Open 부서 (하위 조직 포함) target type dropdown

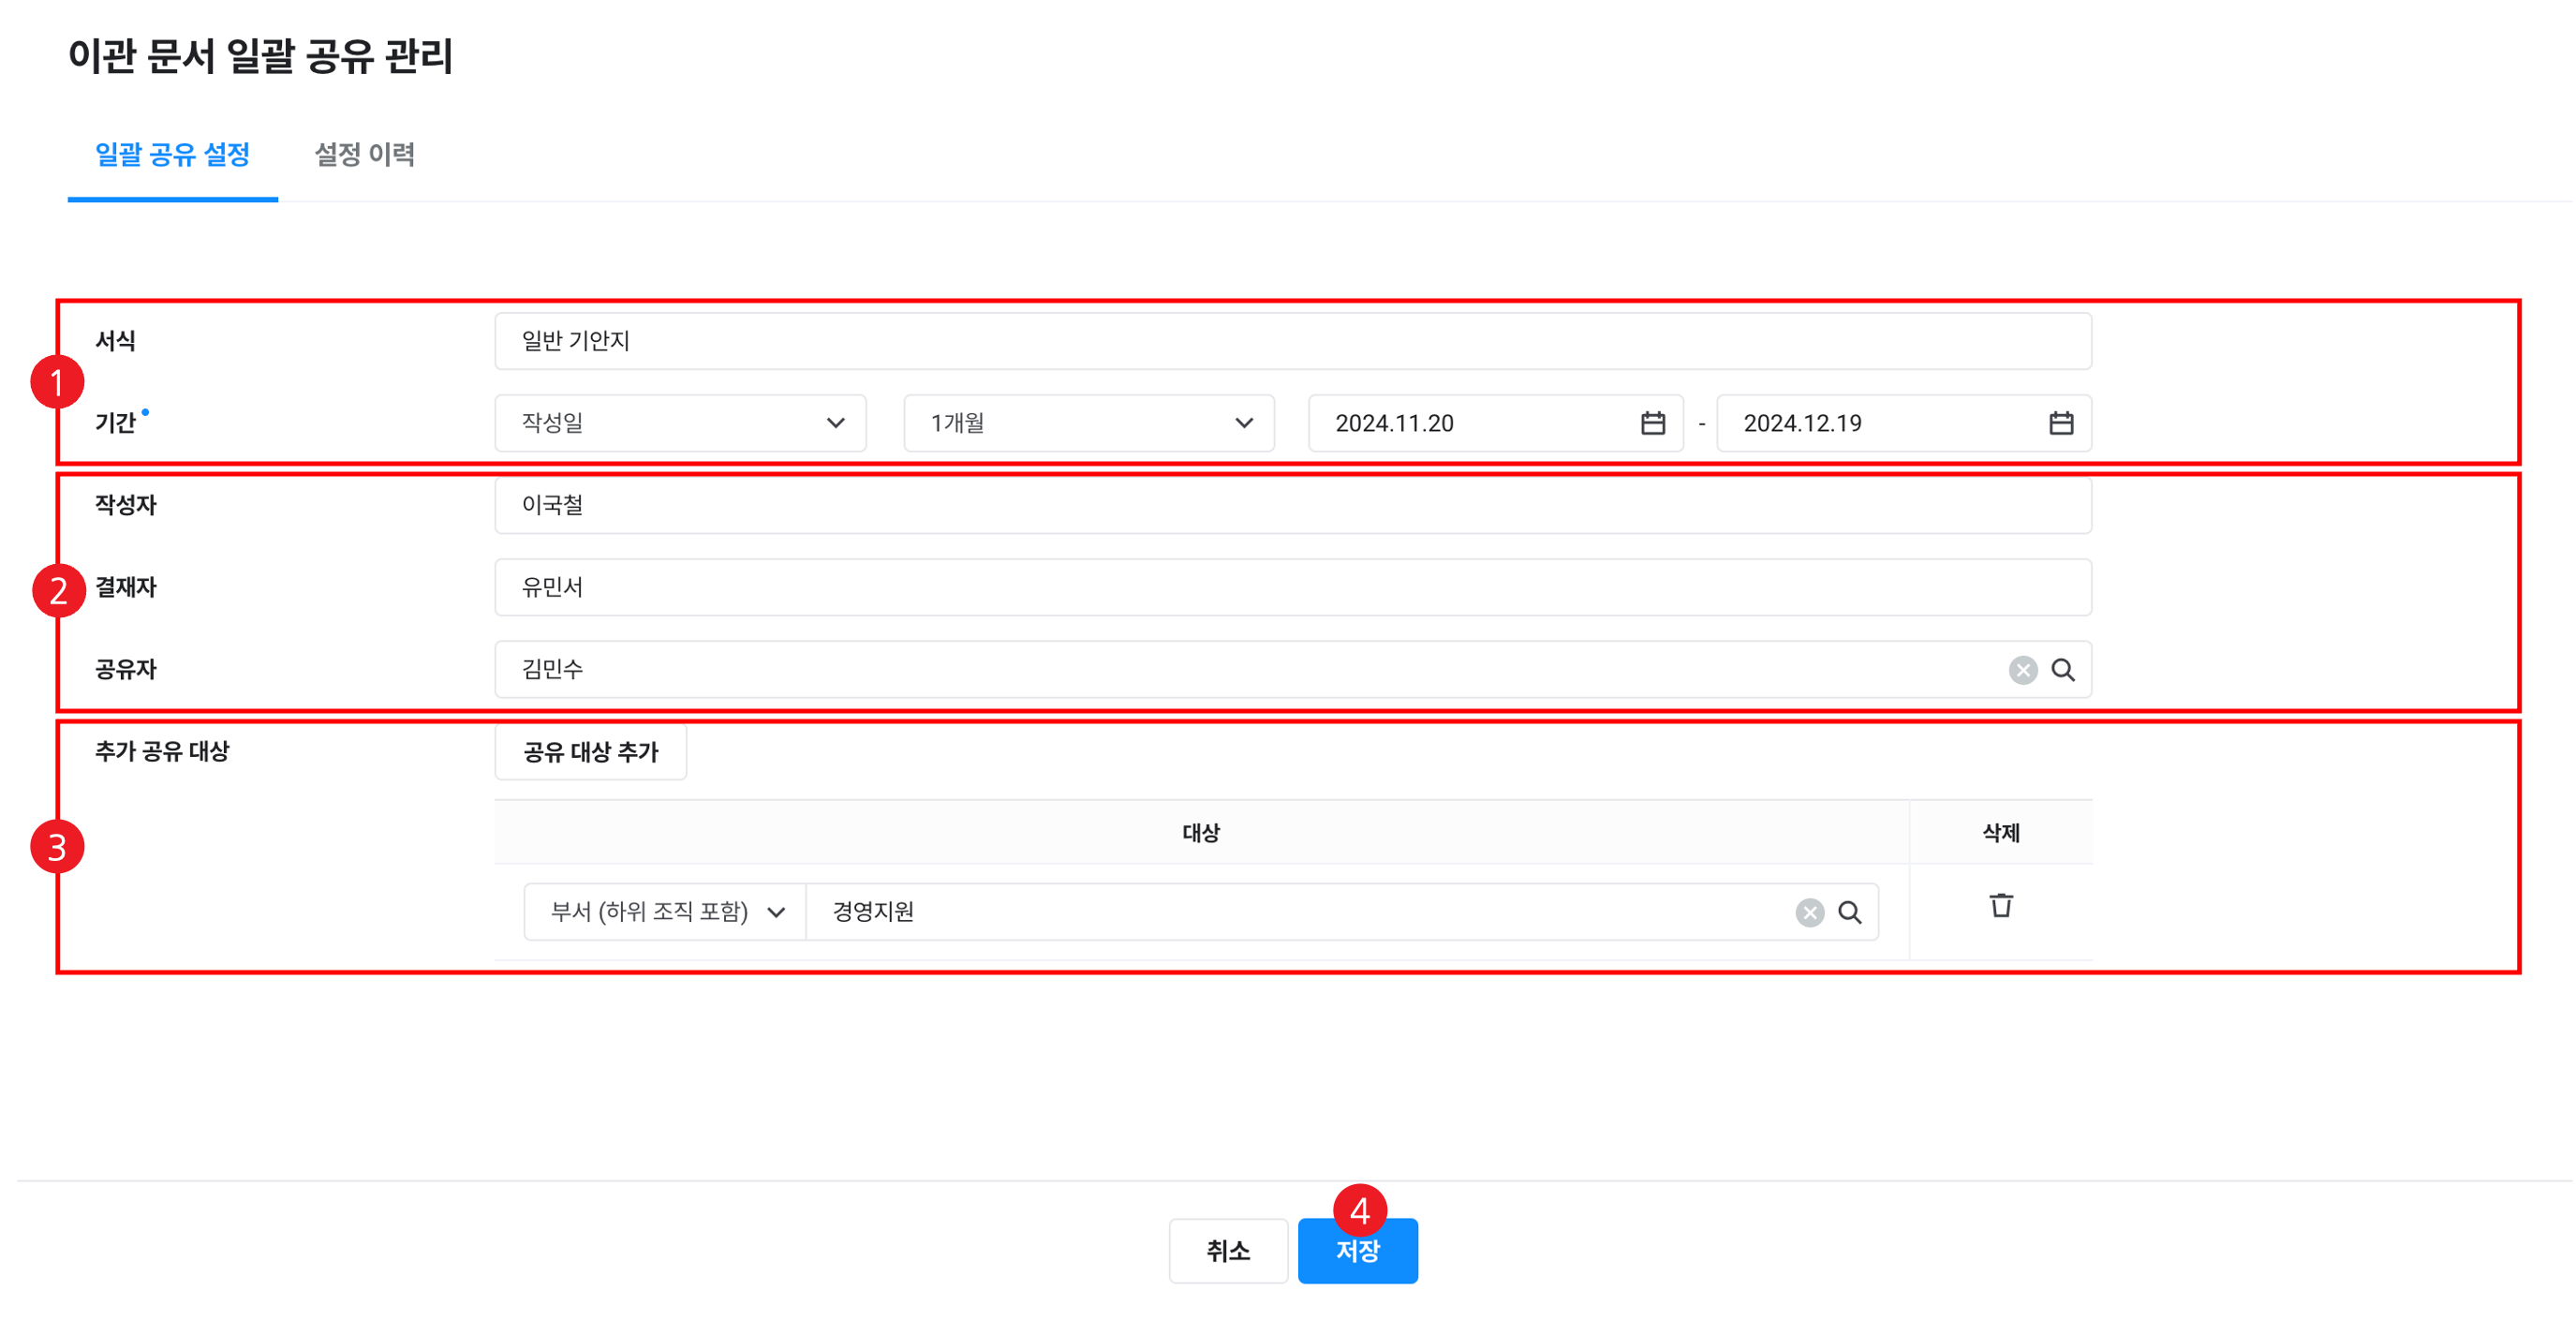coord(665,912)
